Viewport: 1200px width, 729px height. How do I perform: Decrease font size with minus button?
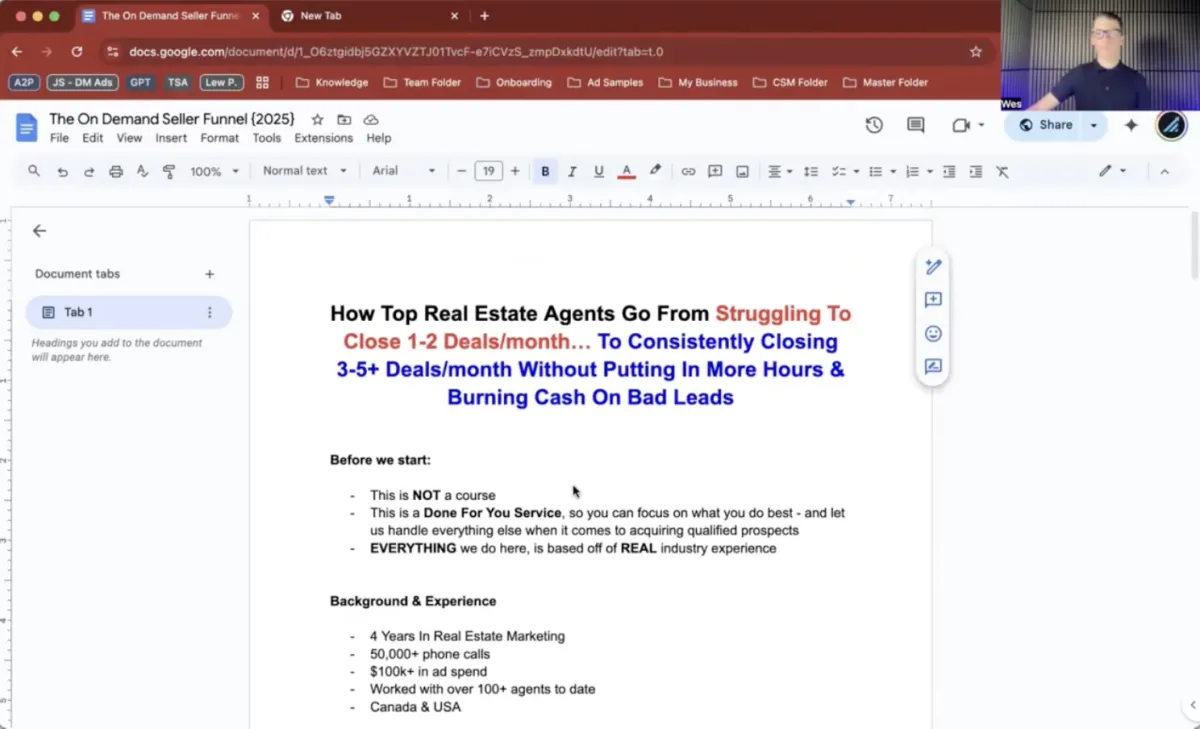coord(461,171)
